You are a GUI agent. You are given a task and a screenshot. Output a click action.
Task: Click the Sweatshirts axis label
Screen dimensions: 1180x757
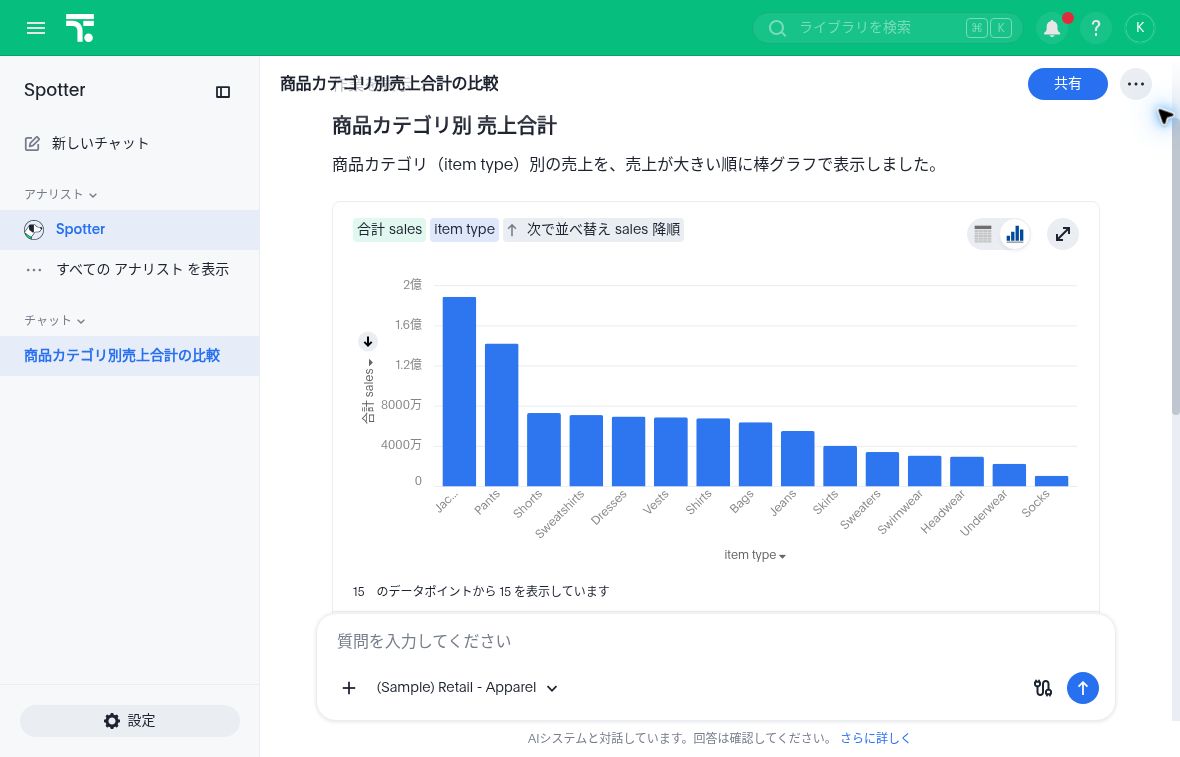560,514
